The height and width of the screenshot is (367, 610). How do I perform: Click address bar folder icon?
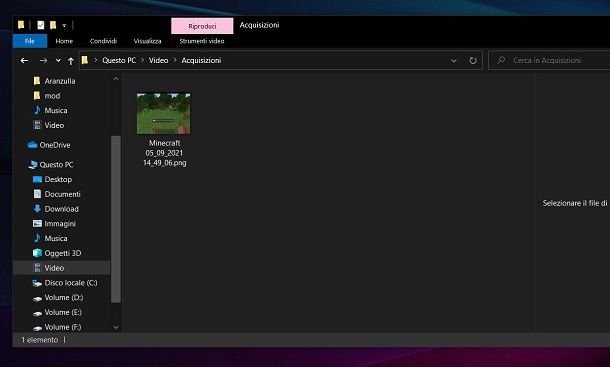tap(84, 60)
